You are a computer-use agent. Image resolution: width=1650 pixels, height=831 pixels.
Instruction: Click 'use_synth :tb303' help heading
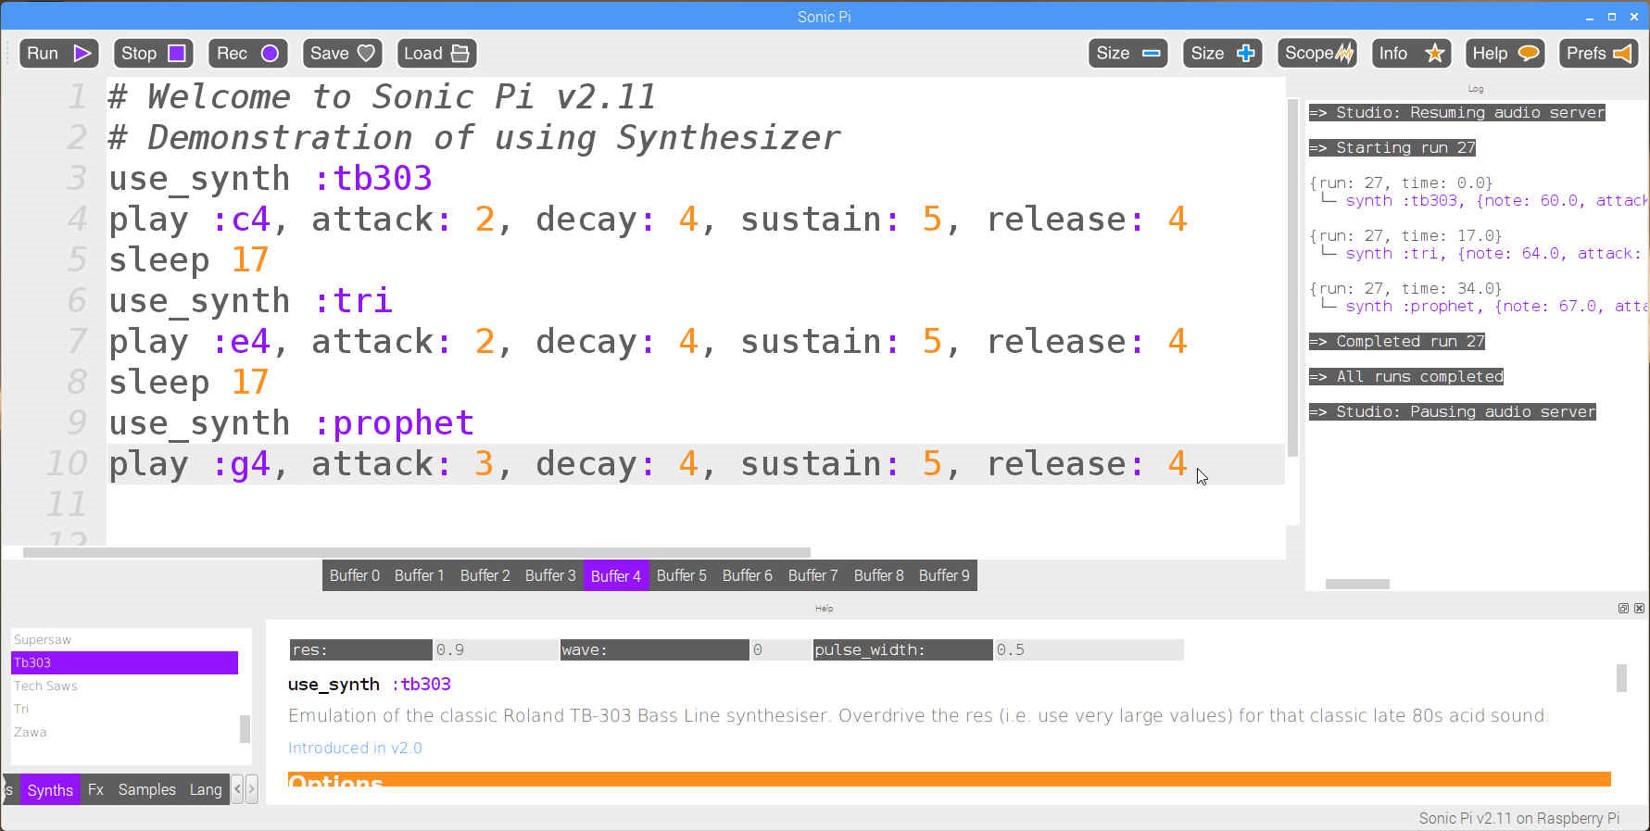pyautogui.click(x=369, y=684)
